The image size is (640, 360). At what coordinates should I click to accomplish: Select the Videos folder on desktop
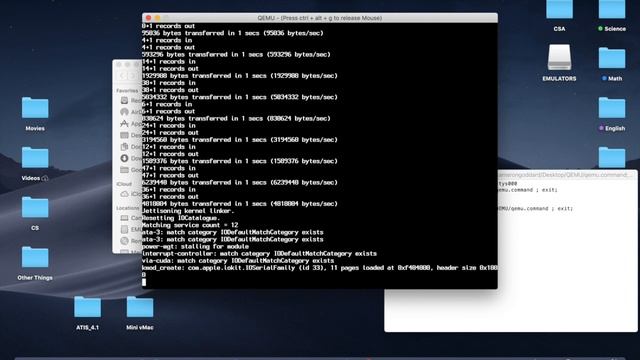[x=35, y=163]
